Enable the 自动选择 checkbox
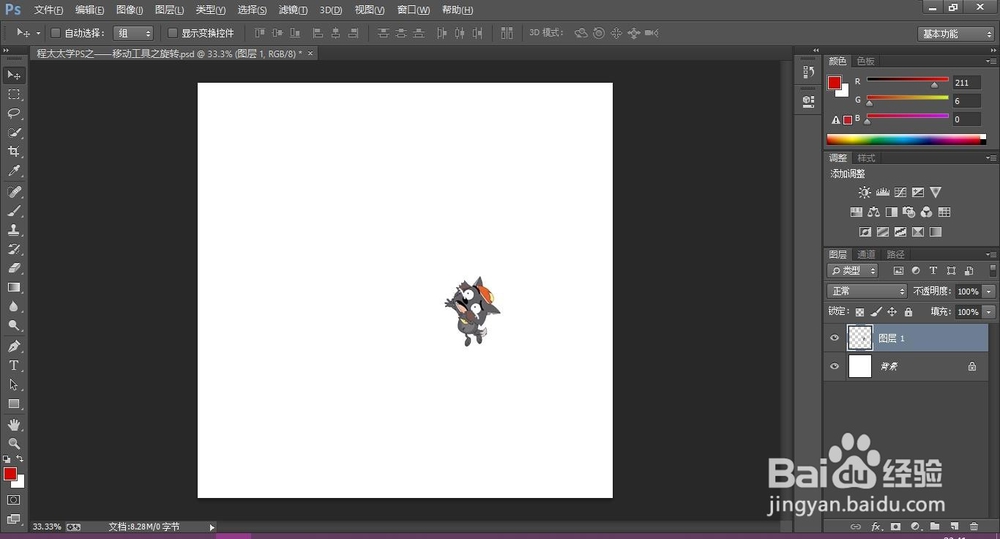The image size is (1000, 539). tap(55, 33)
